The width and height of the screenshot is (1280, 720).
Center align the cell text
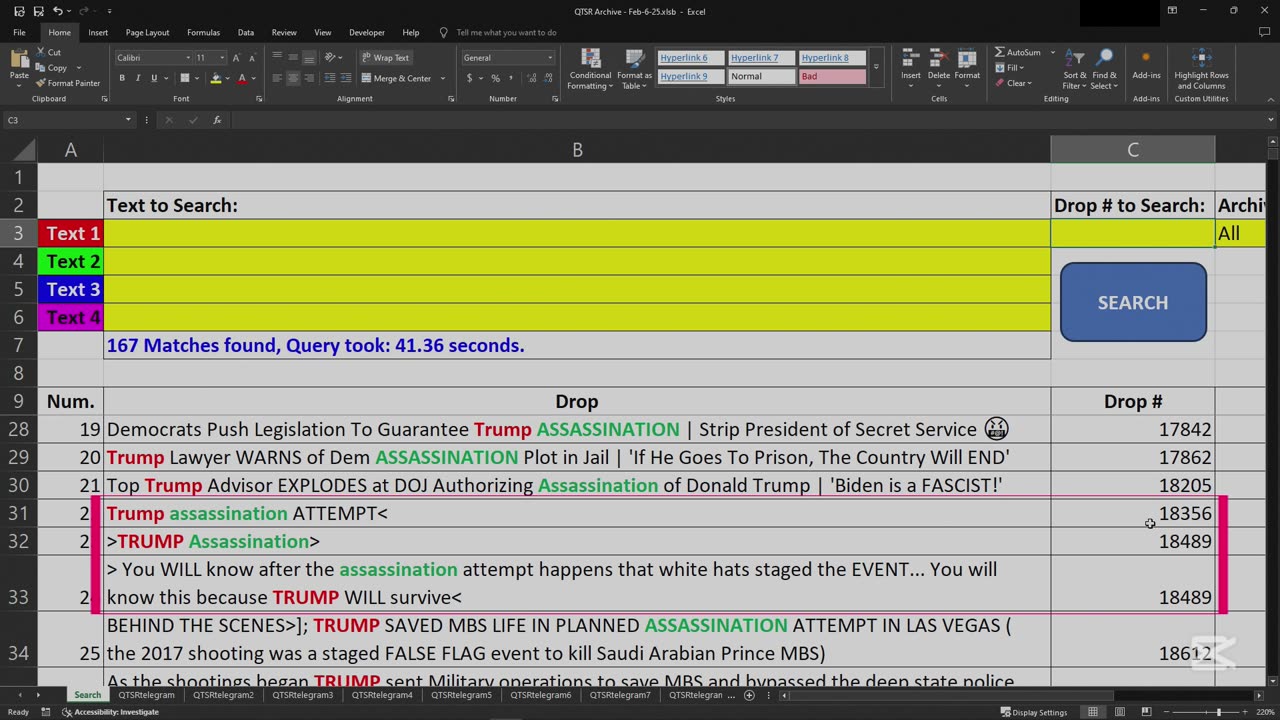tap(293, 78)
